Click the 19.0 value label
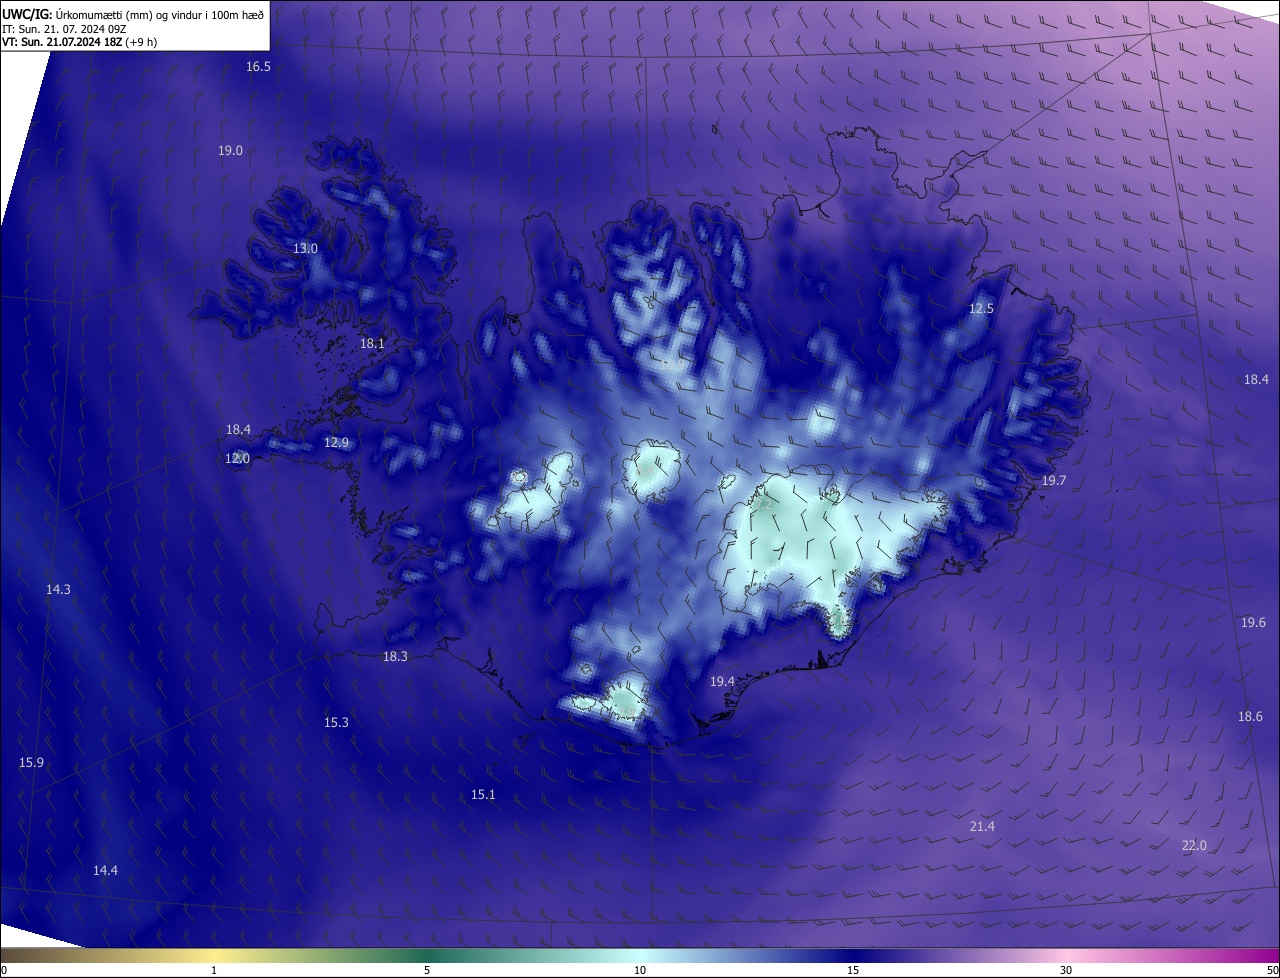This screenshot has width=1280, height=978. coord(230,151)
